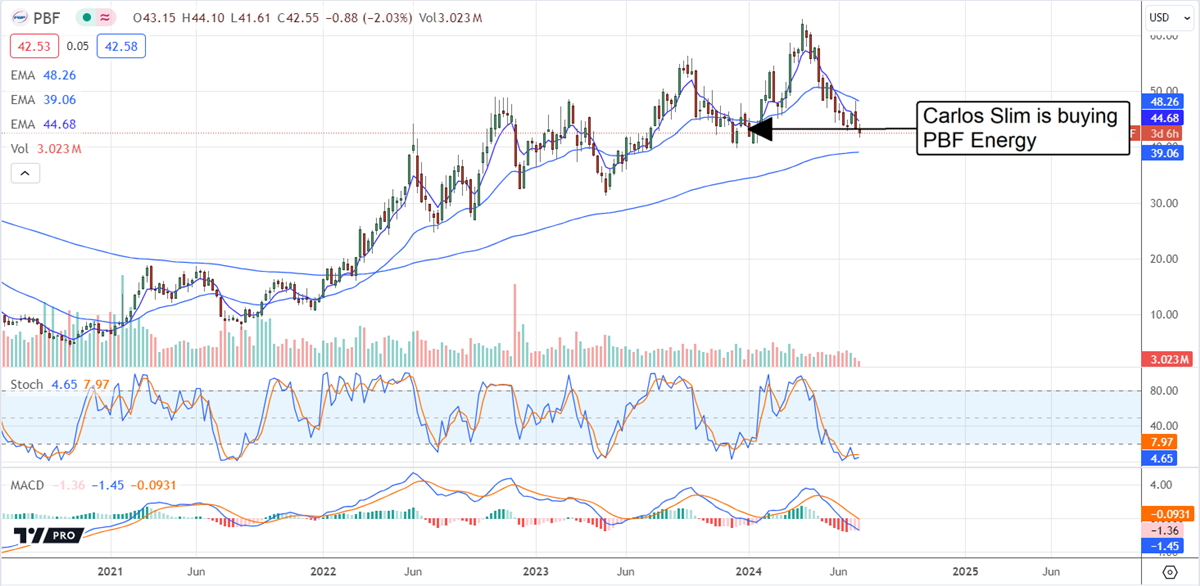Screen dimensions: 1200x586
Task: Click the 2022 label on time axis
Action: click(x=323, y=571)
